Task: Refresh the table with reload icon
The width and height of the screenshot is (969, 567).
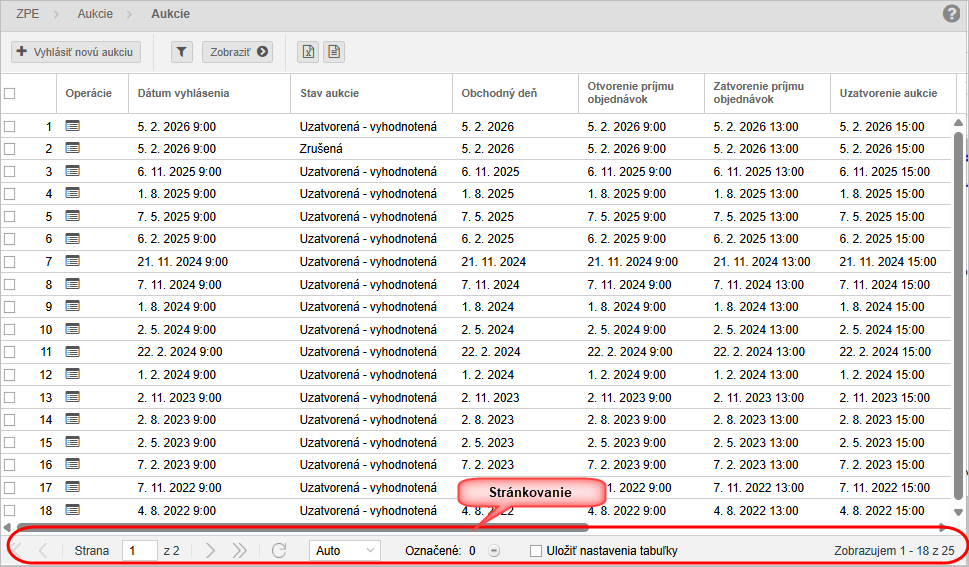Action: click(279, 550)
